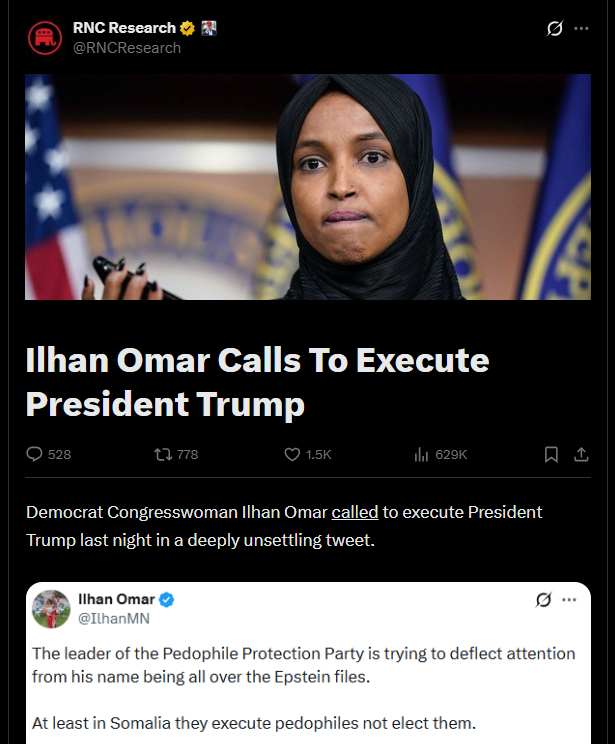Open the more options menu on the RNC post
The width and height of the screenshot is (615, 744).
point(581,28)
